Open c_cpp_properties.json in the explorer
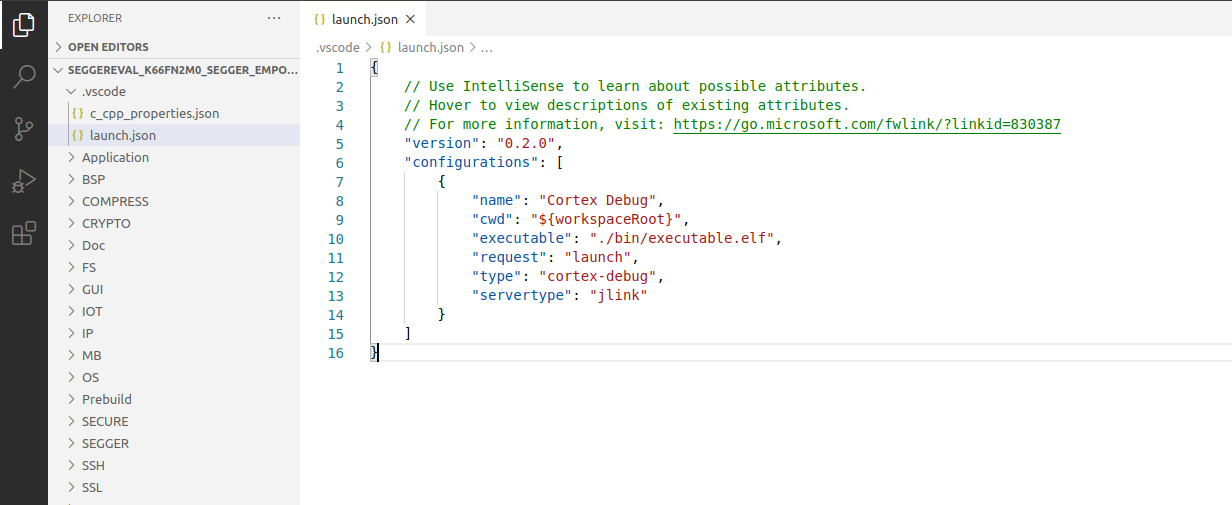 click(154, 113)
